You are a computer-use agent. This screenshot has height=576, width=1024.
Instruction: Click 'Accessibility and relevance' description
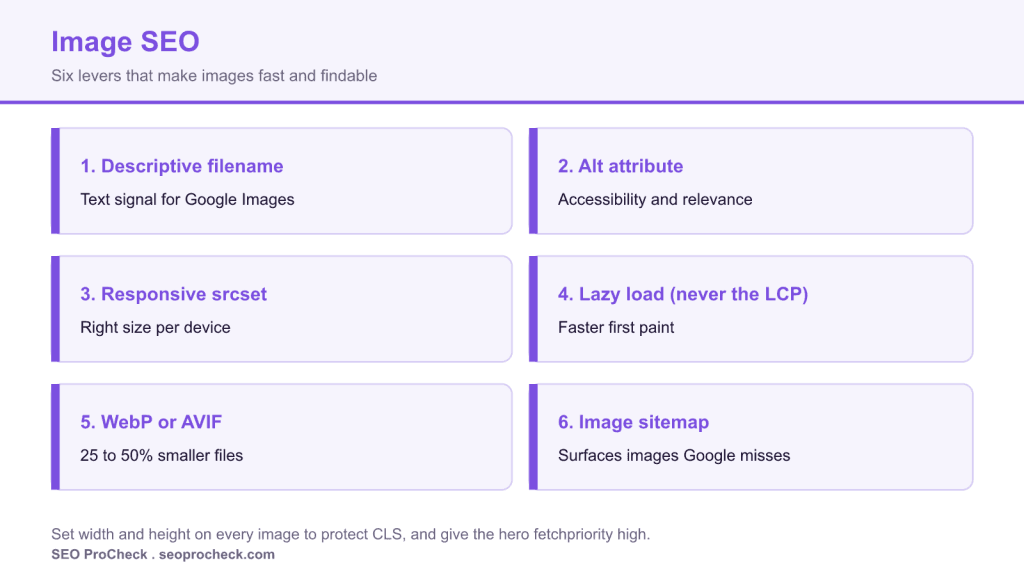(655, 199)
